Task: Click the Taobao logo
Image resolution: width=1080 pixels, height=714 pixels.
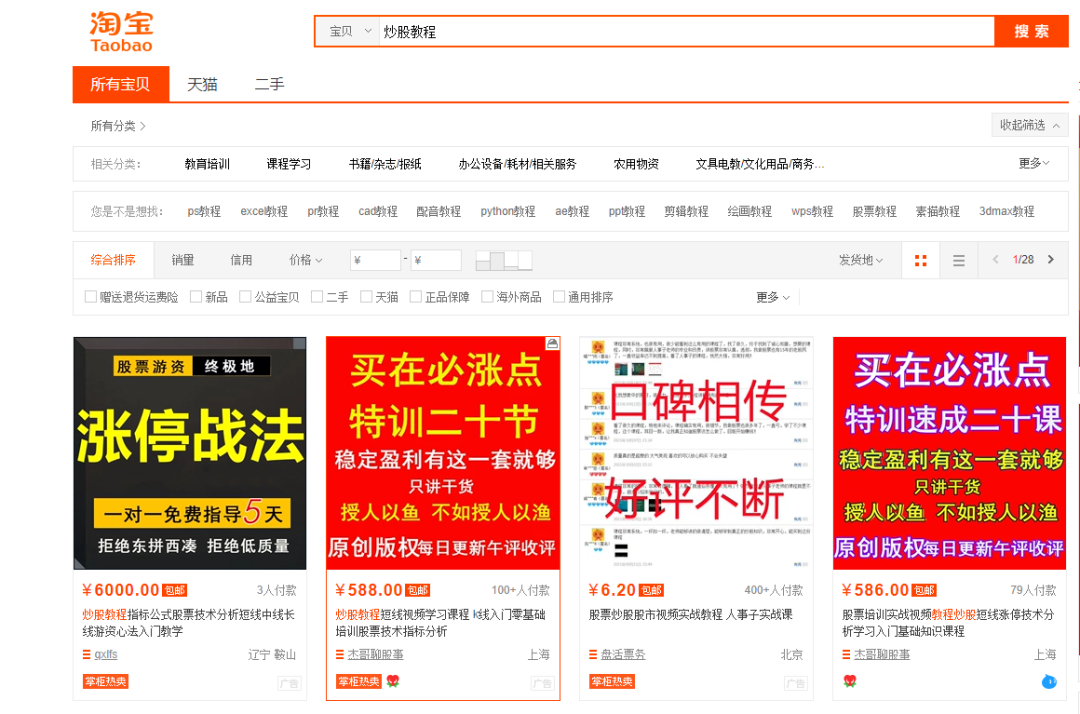Action: coord(121,32)
